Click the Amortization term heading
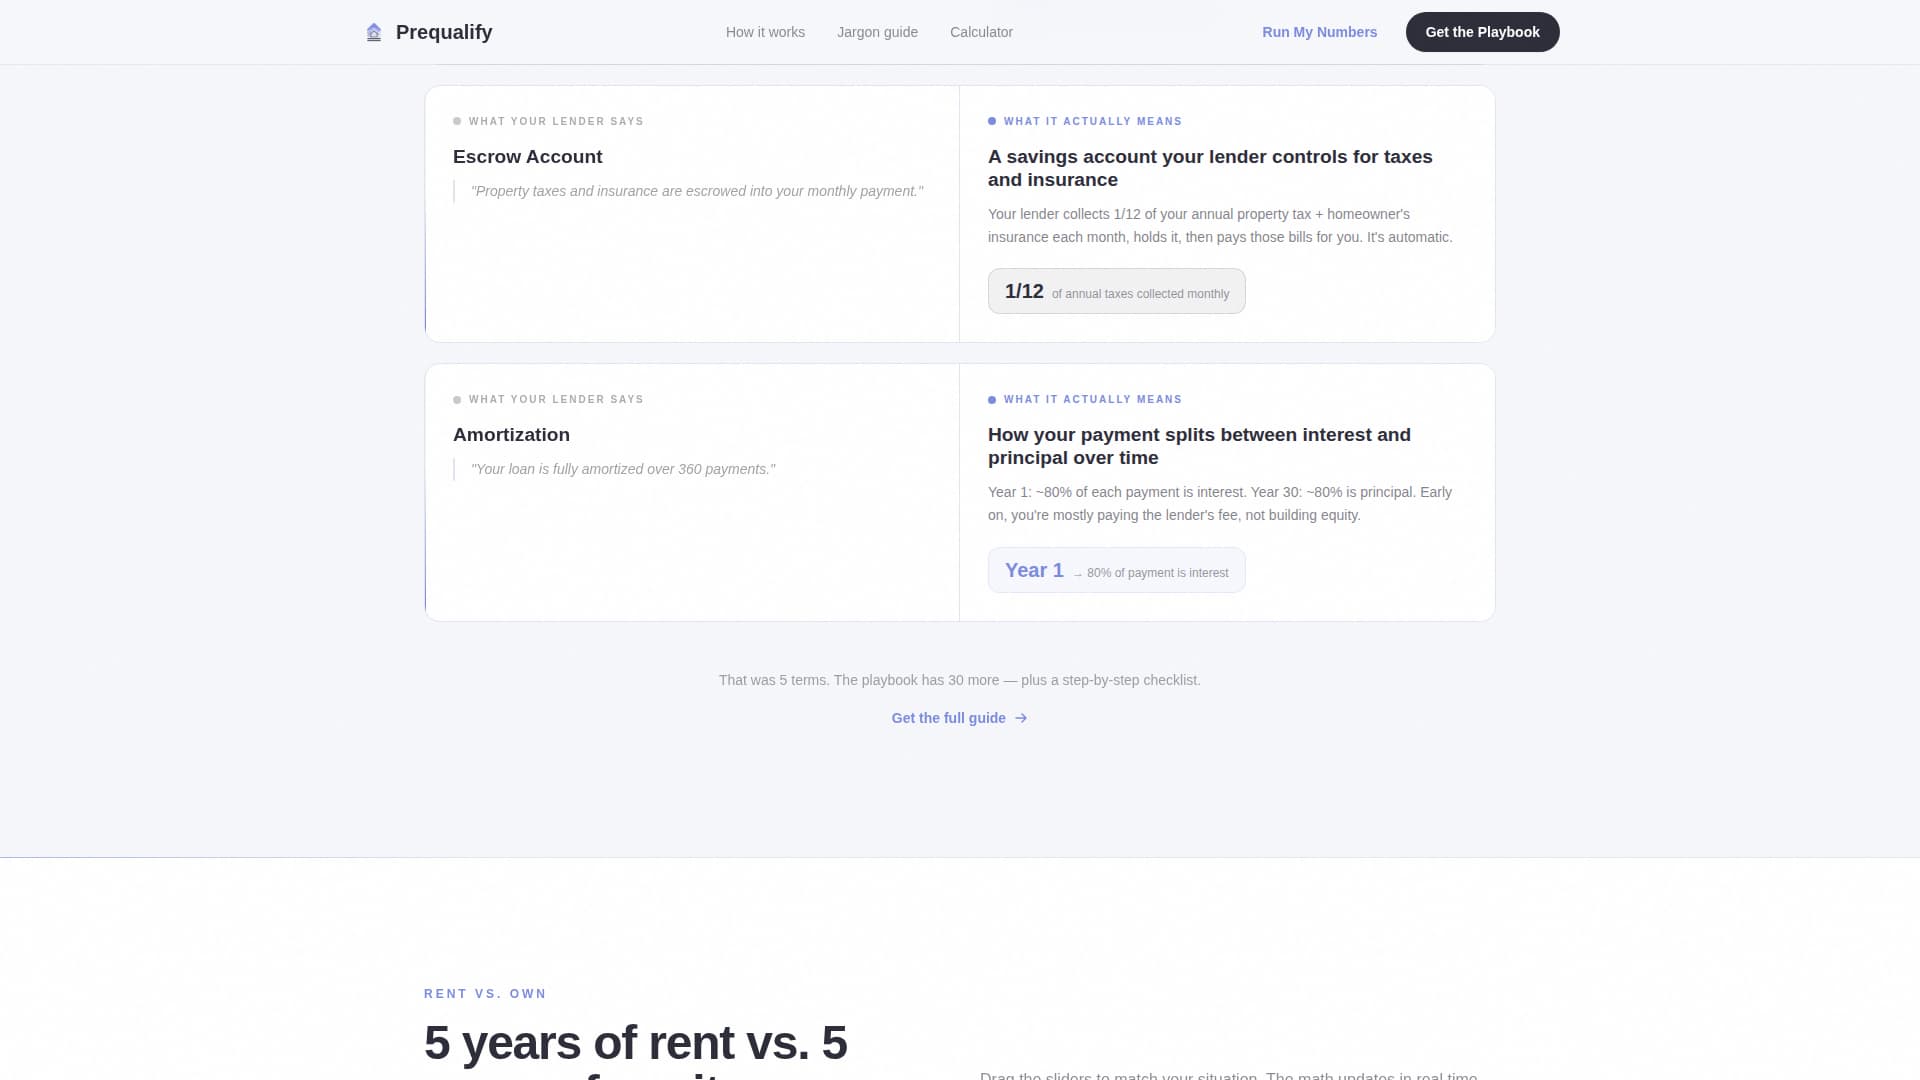This screenshot has width=1920, height=1080. coord(511,435)
